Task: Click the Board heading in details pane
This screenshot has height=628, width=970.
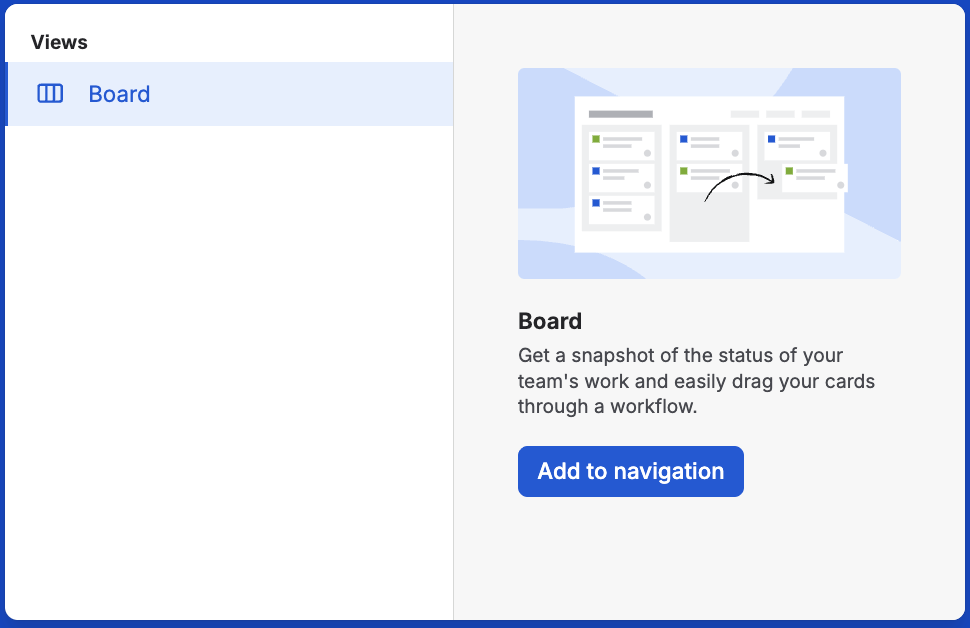Action: 550,321
